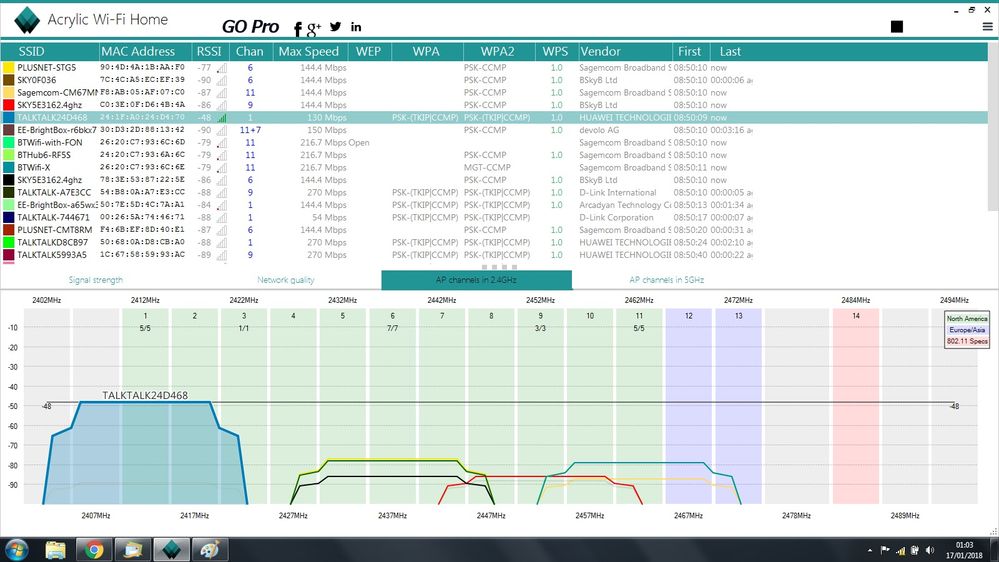Open the hamburger menu icon

[987, 27]
